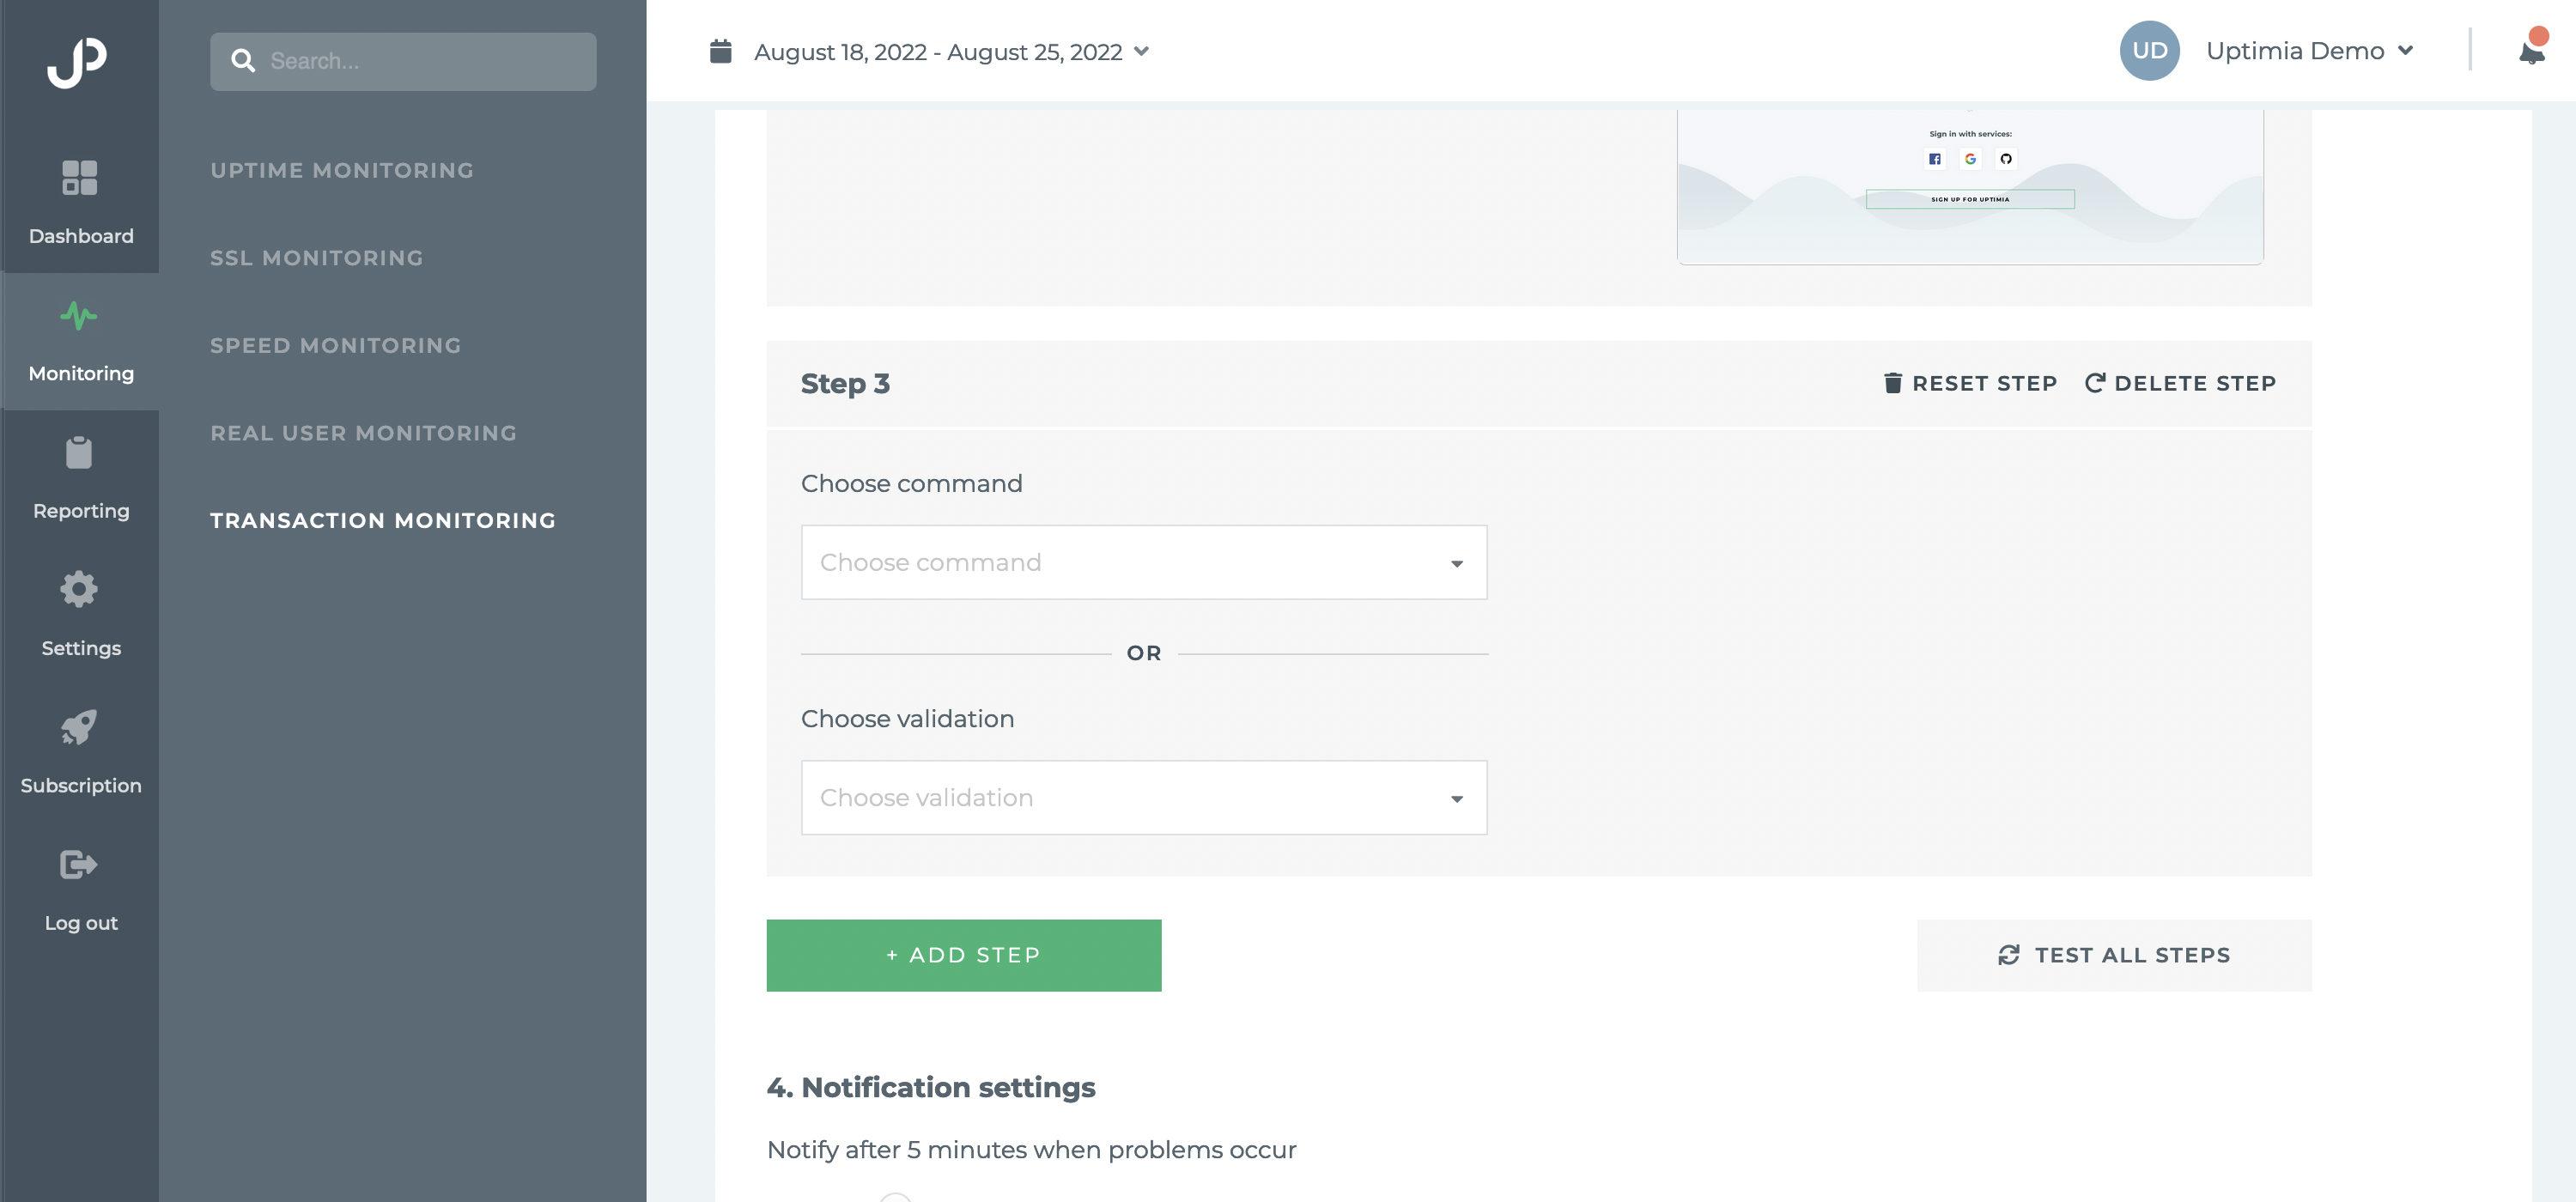
Task: Click the Uptimia logo icon
Action: pyautogui.click(x=77, y=63)
